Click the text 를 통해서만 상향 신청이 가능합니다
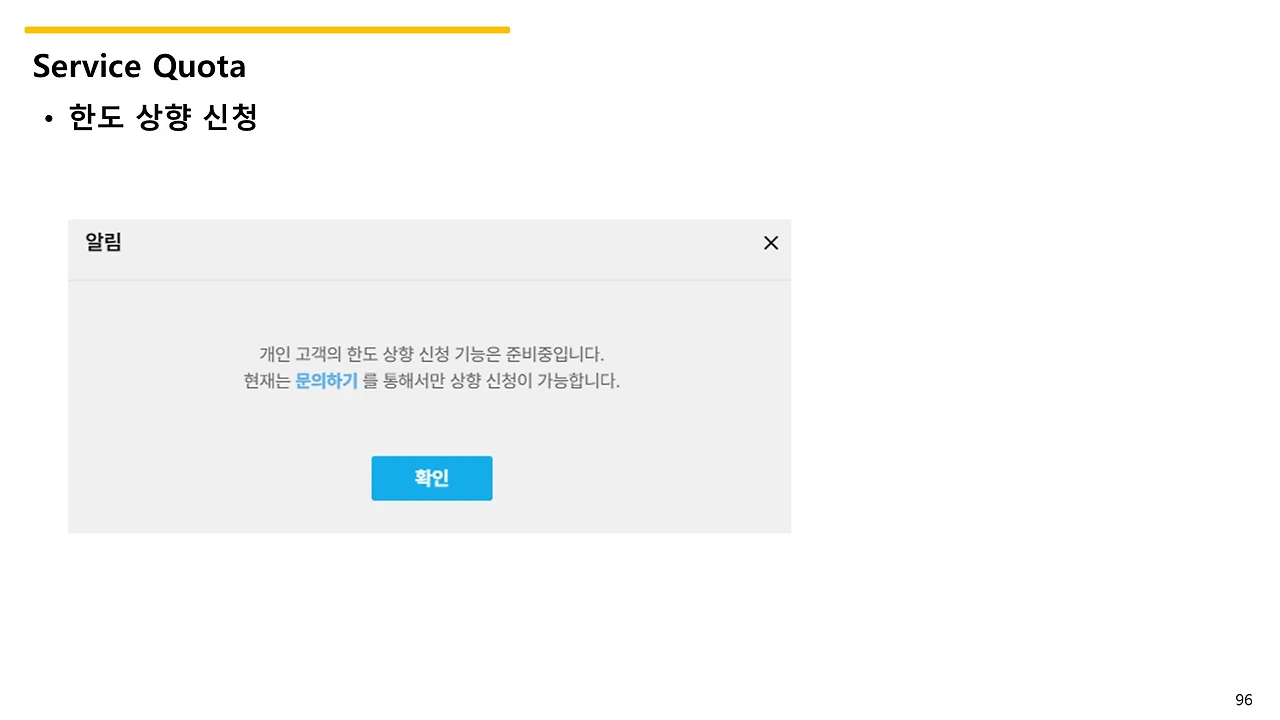 coord(491,381)
